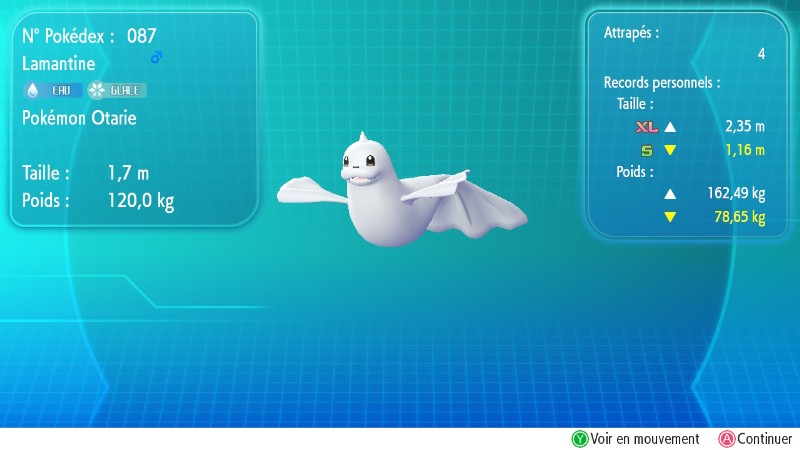Screen dimensions: 800x450
Task: Select the 120,0 kg Poids value
Action: [x=140, y=200]
